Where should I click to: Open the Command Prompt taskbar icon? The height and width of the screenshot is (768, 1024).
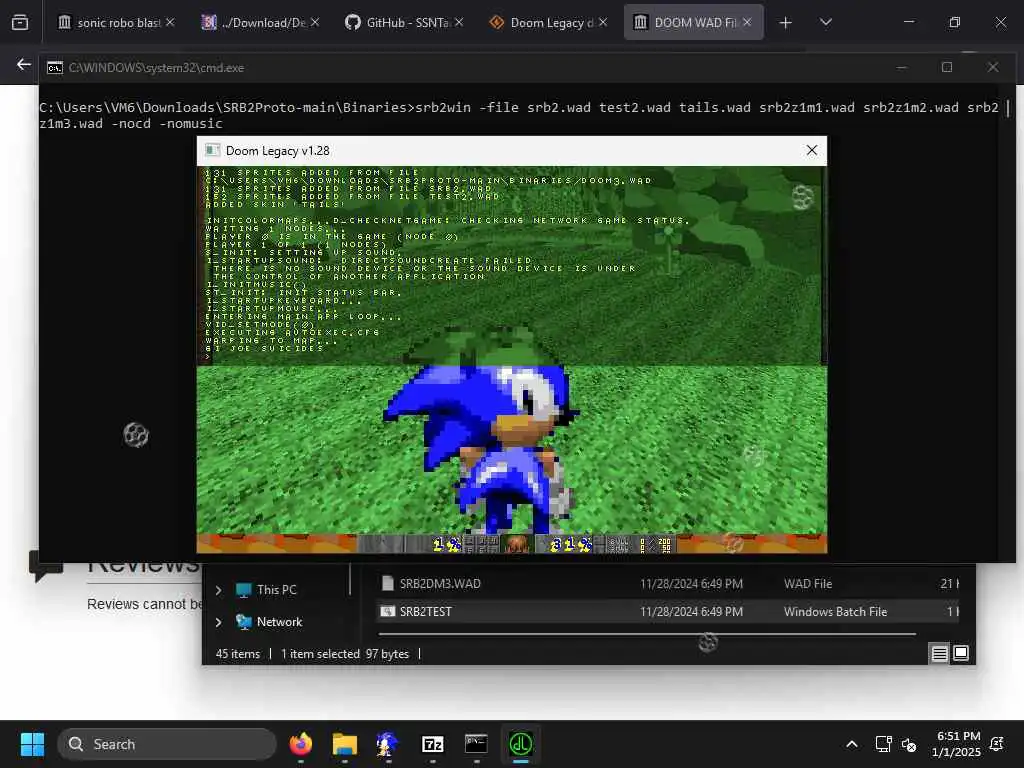pos(476,744)
